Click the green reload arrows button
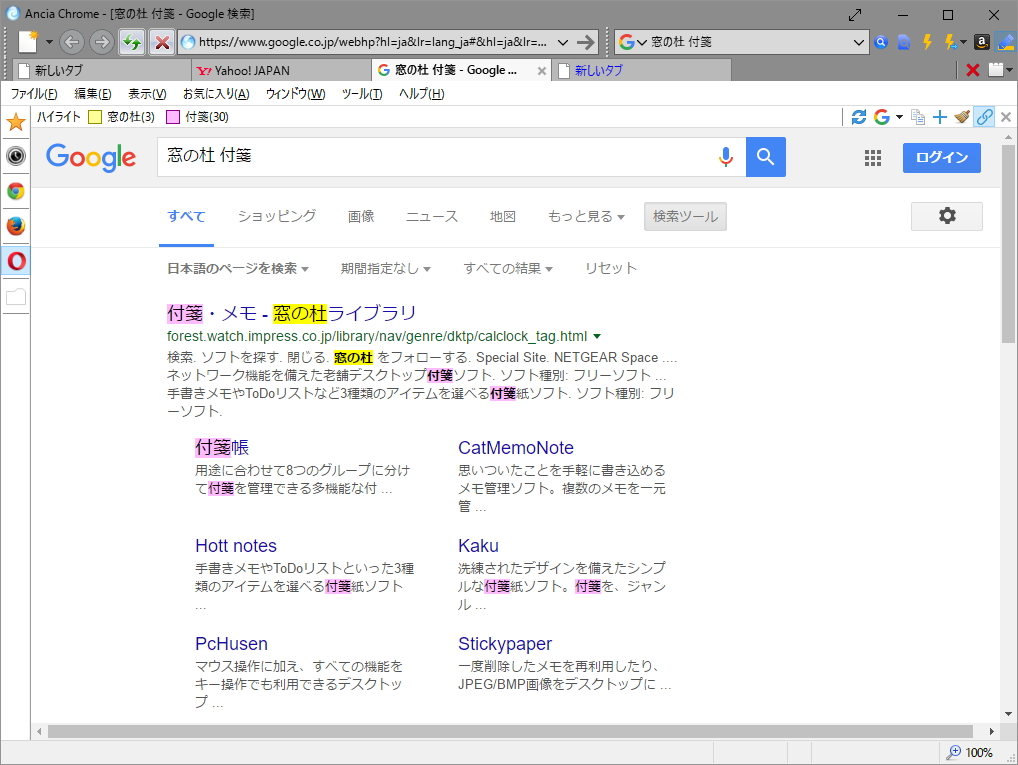1018x765 pixels. click(132, 42)
